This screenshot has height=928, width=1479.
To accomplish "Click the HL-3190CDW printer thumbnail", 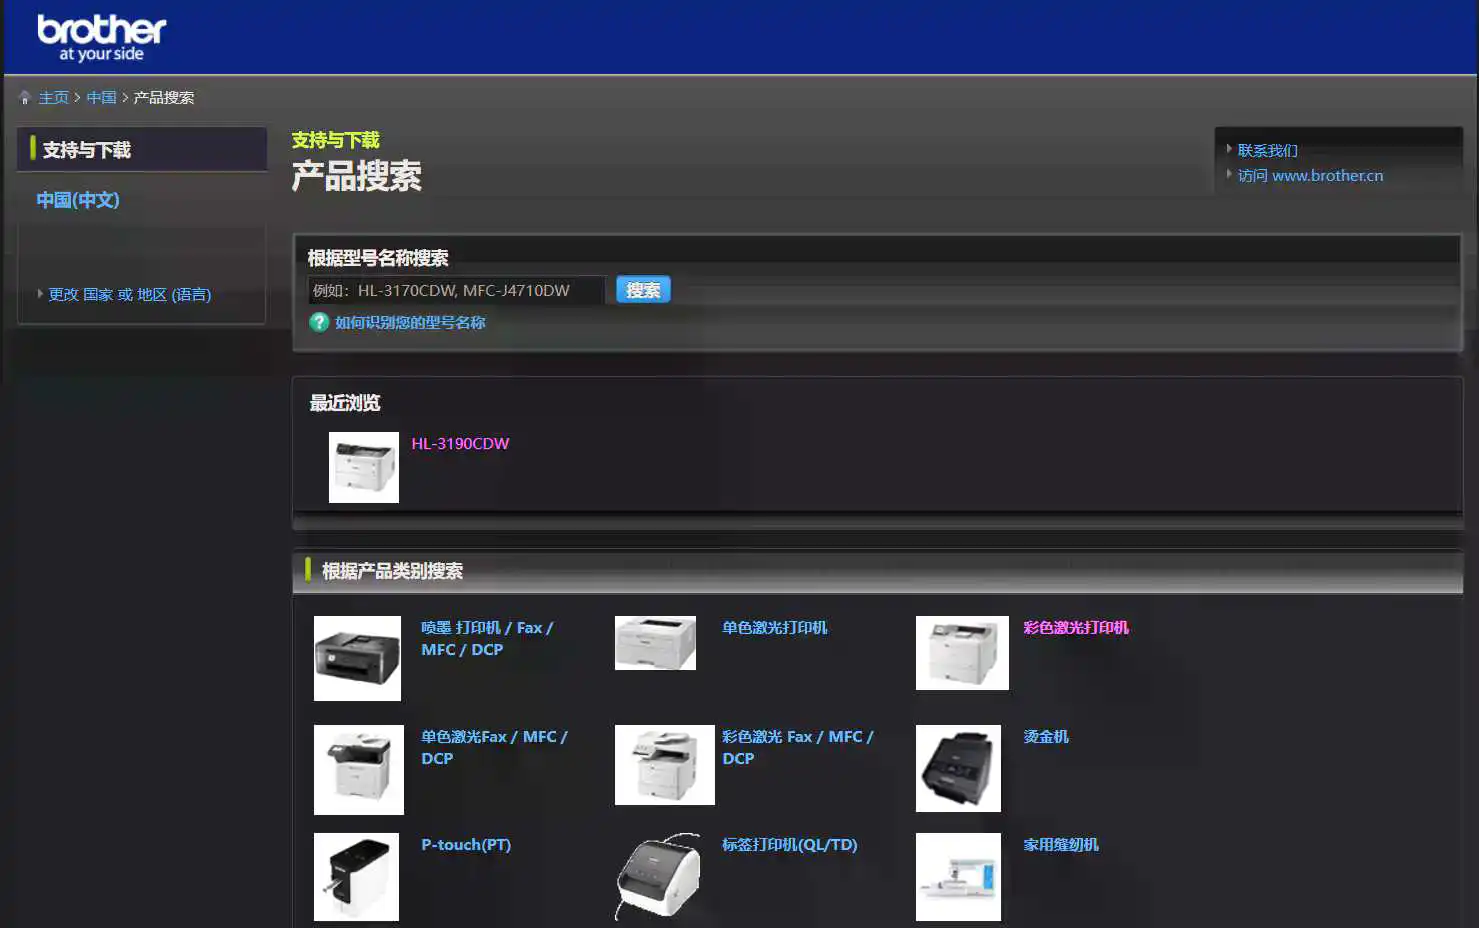I will [x=364, y=467].
